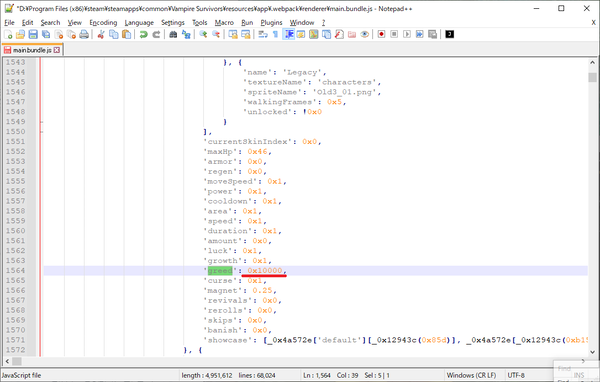
Task: Open the File menu
Action: tap(9, 23)
